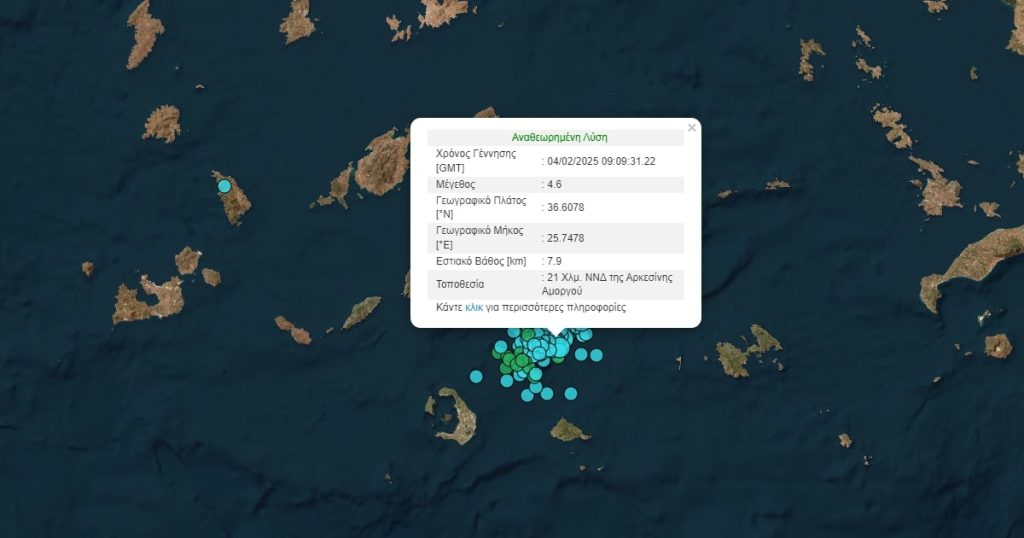The height and width of the screenshot is (538, 1024).
Task: Click the rightmost cyan marker east of the cluster
Action: (x=596, y=355)
